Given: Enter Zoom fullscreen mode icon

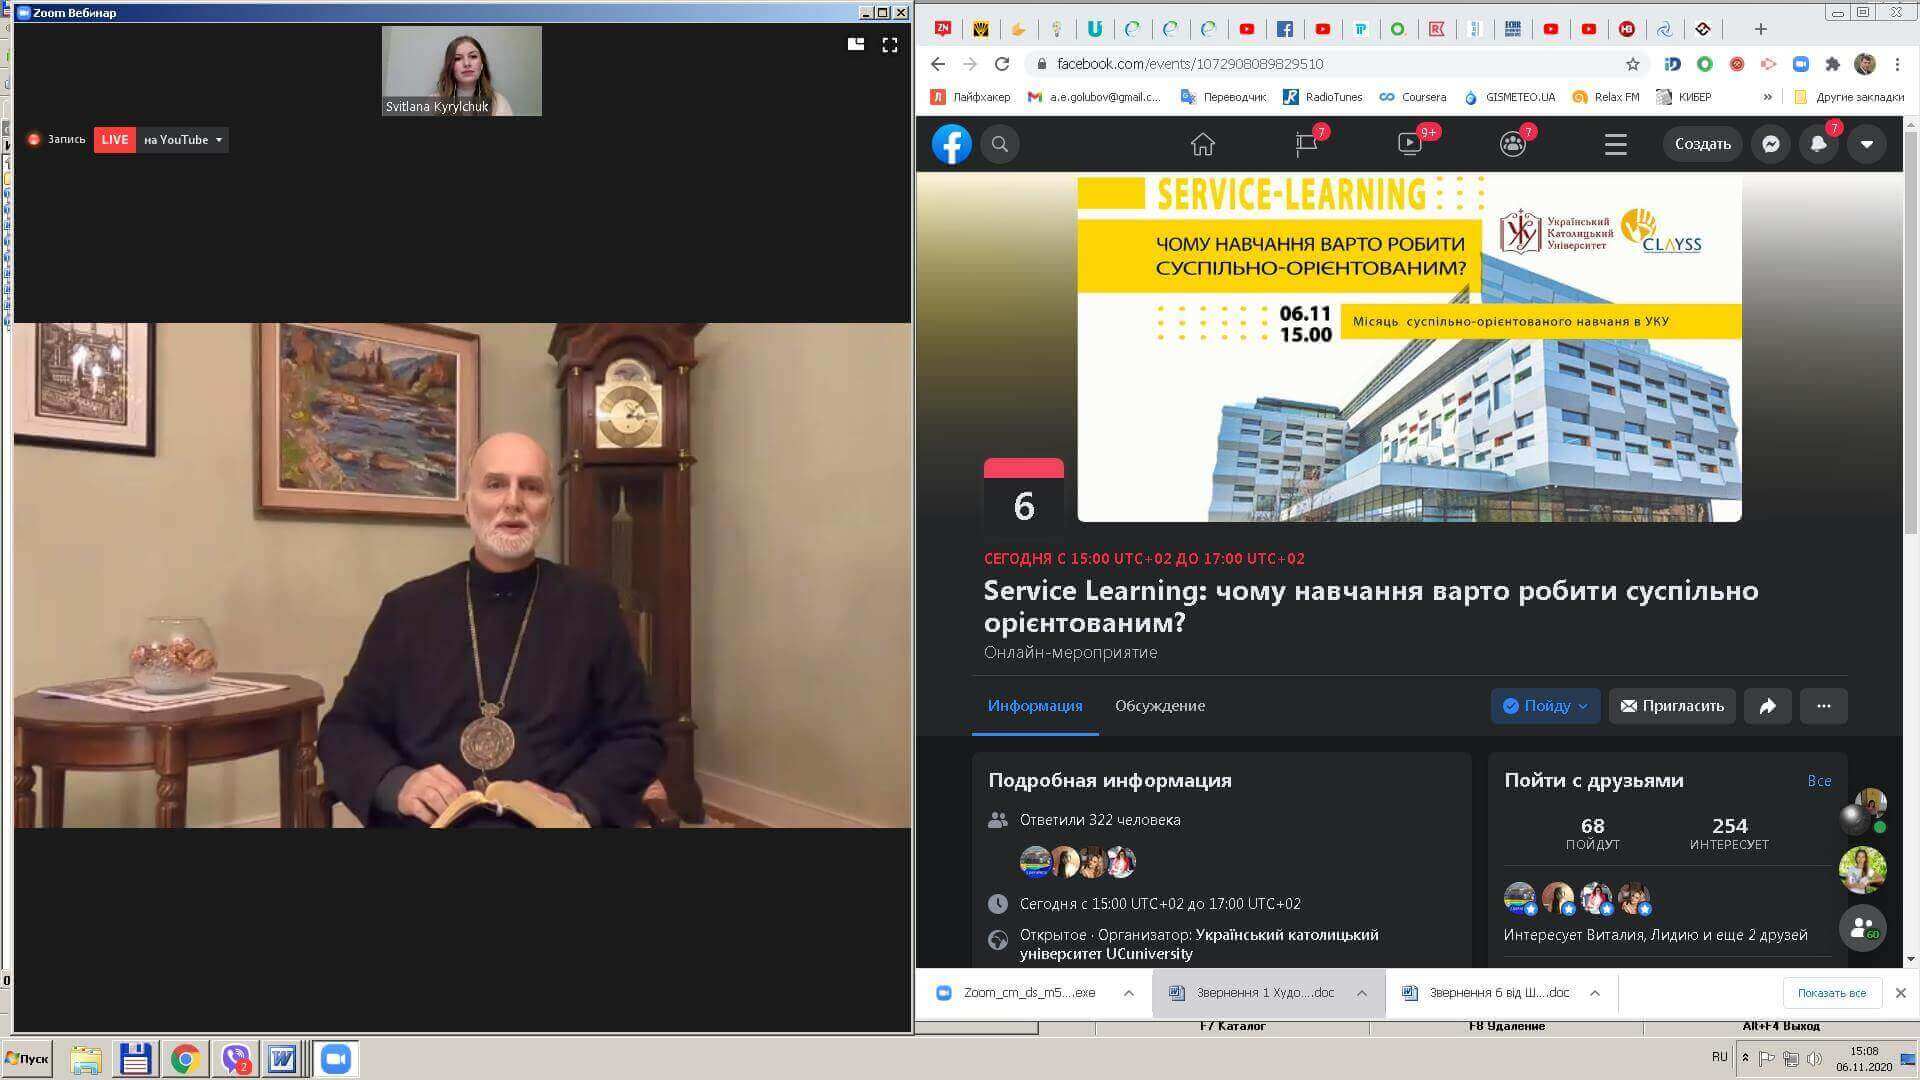Looking at the screenshot, I should pos(889,45).
